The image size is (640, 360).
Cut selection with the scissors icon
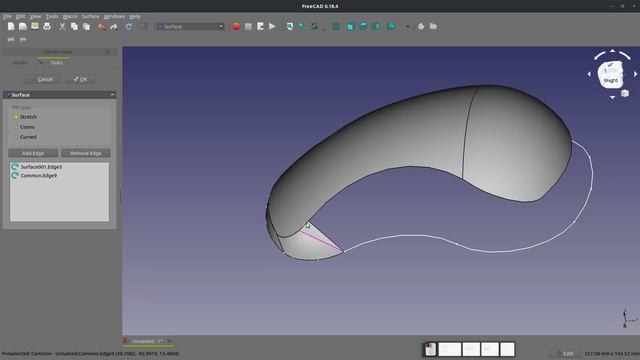click(x=62, y=27)
